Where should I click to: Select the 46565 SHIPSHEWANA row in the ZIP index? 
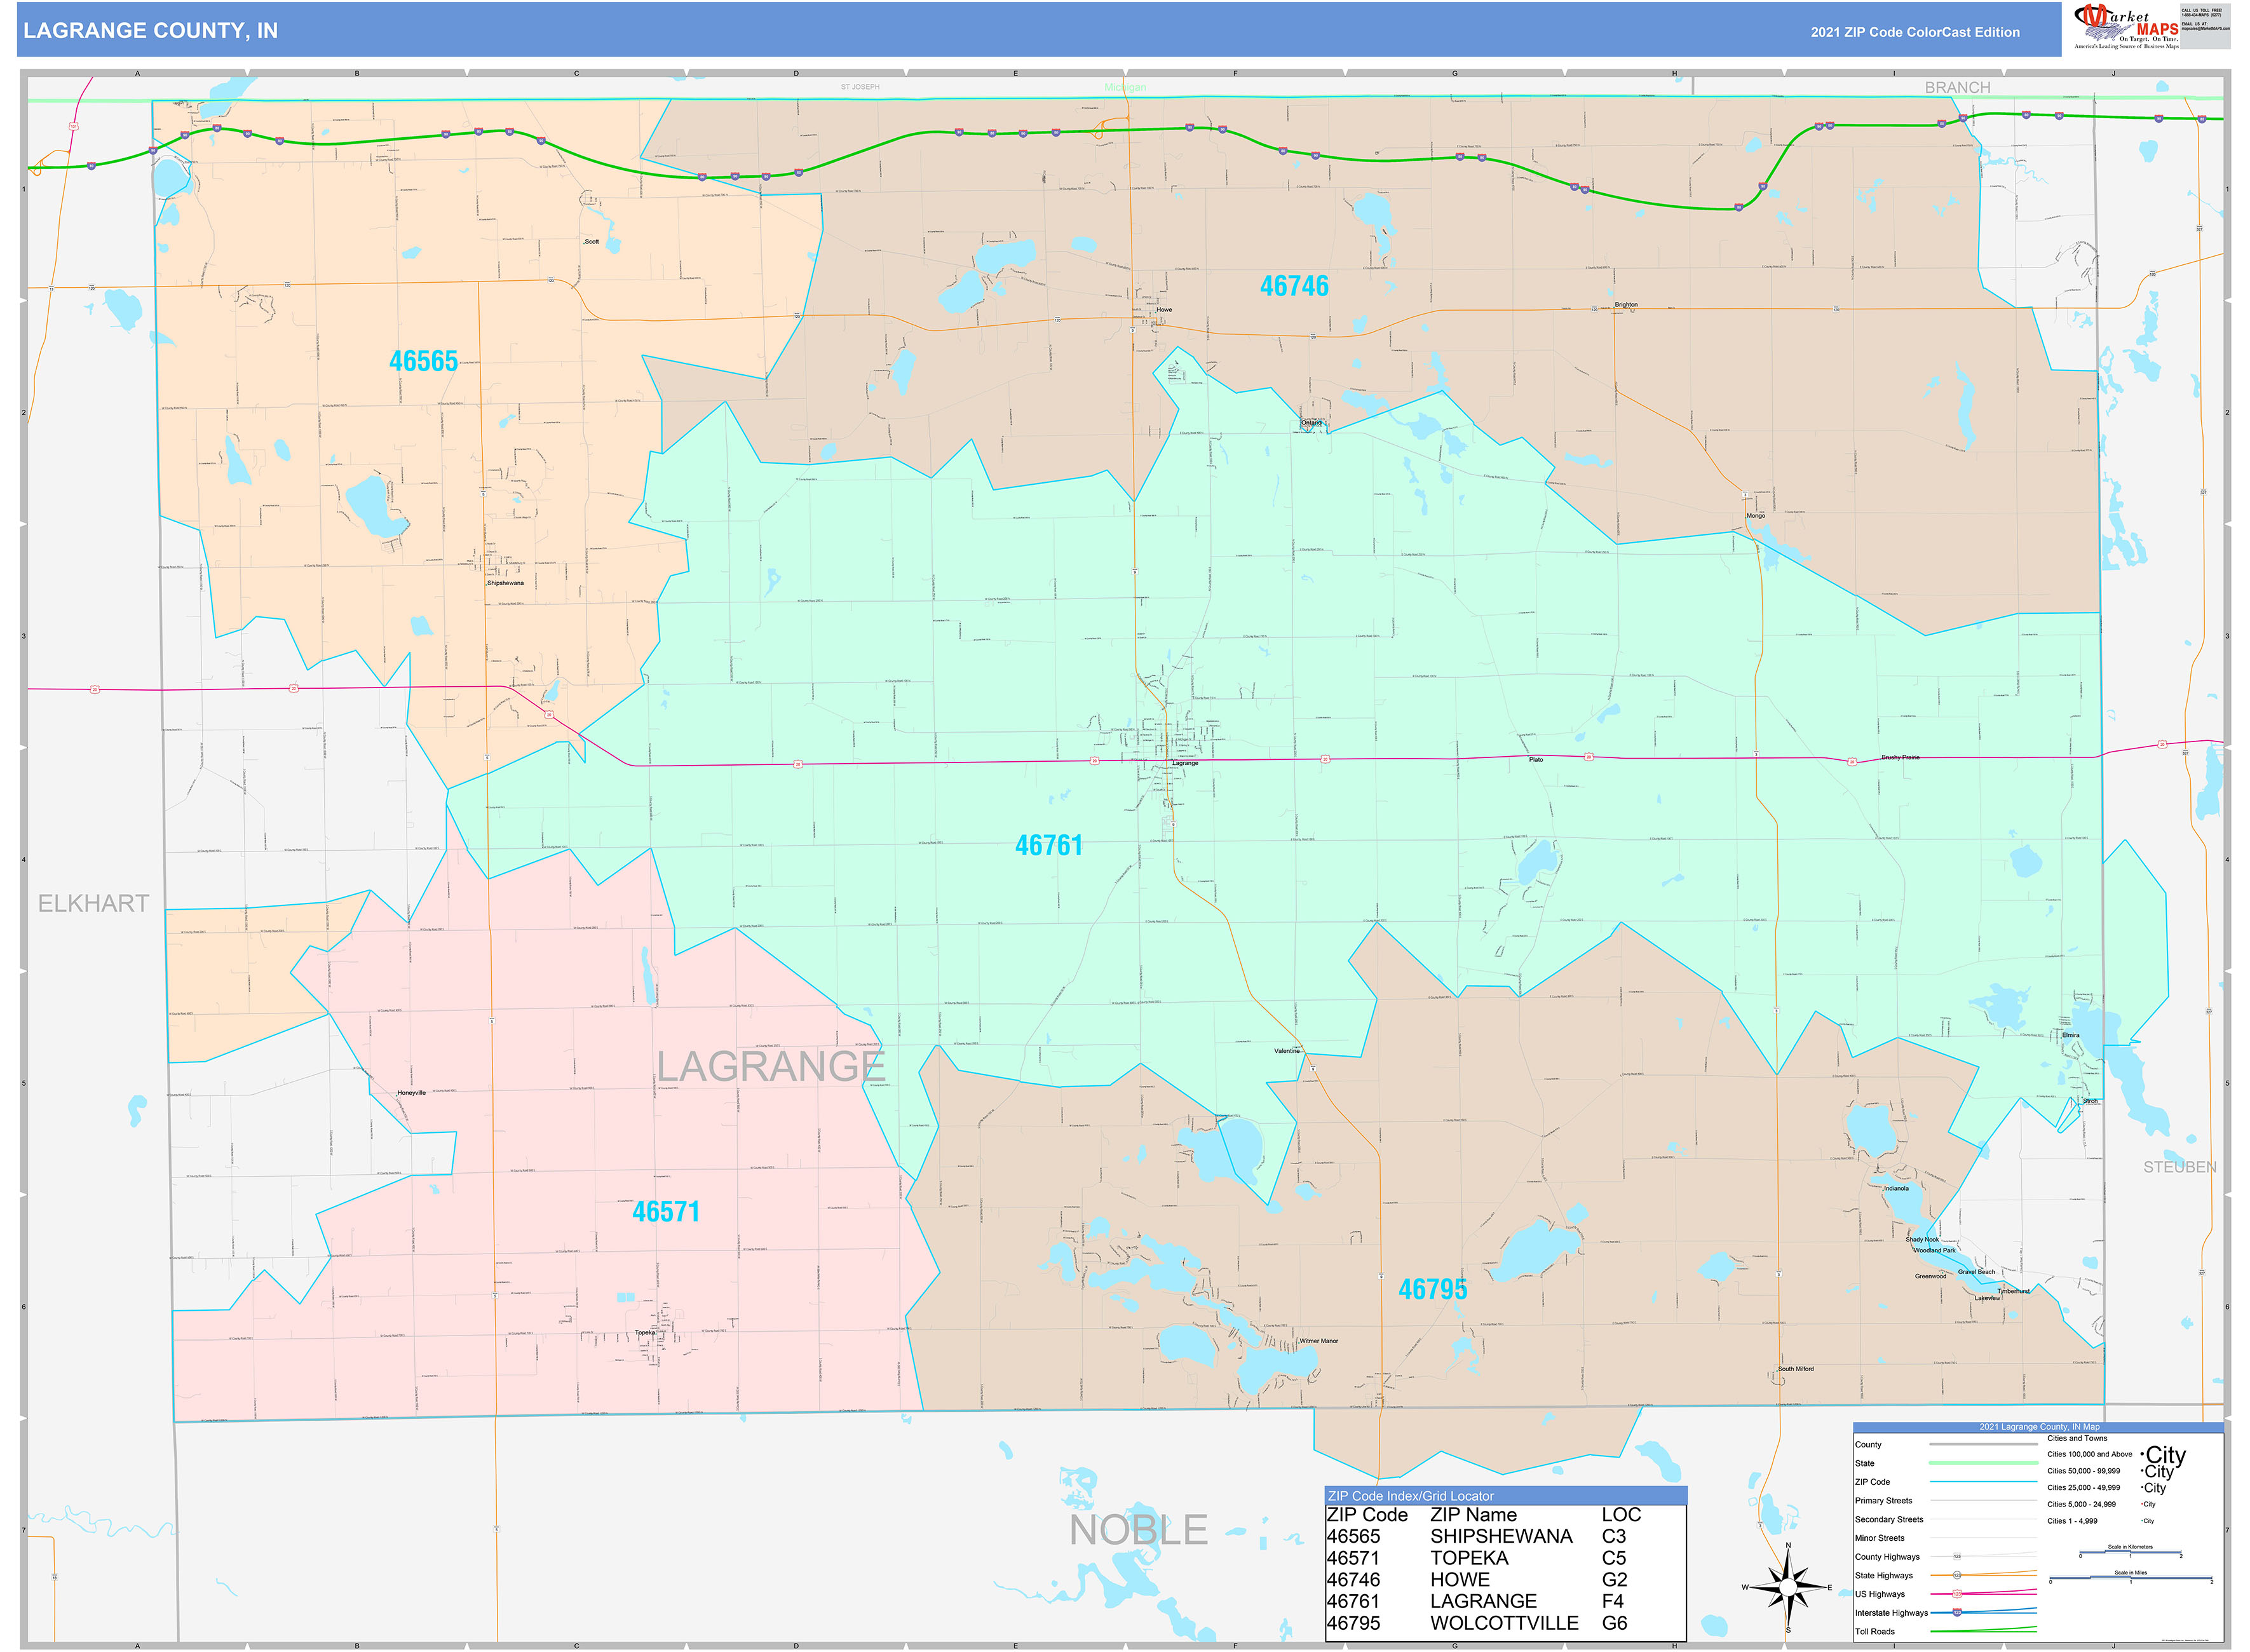1500,1537
